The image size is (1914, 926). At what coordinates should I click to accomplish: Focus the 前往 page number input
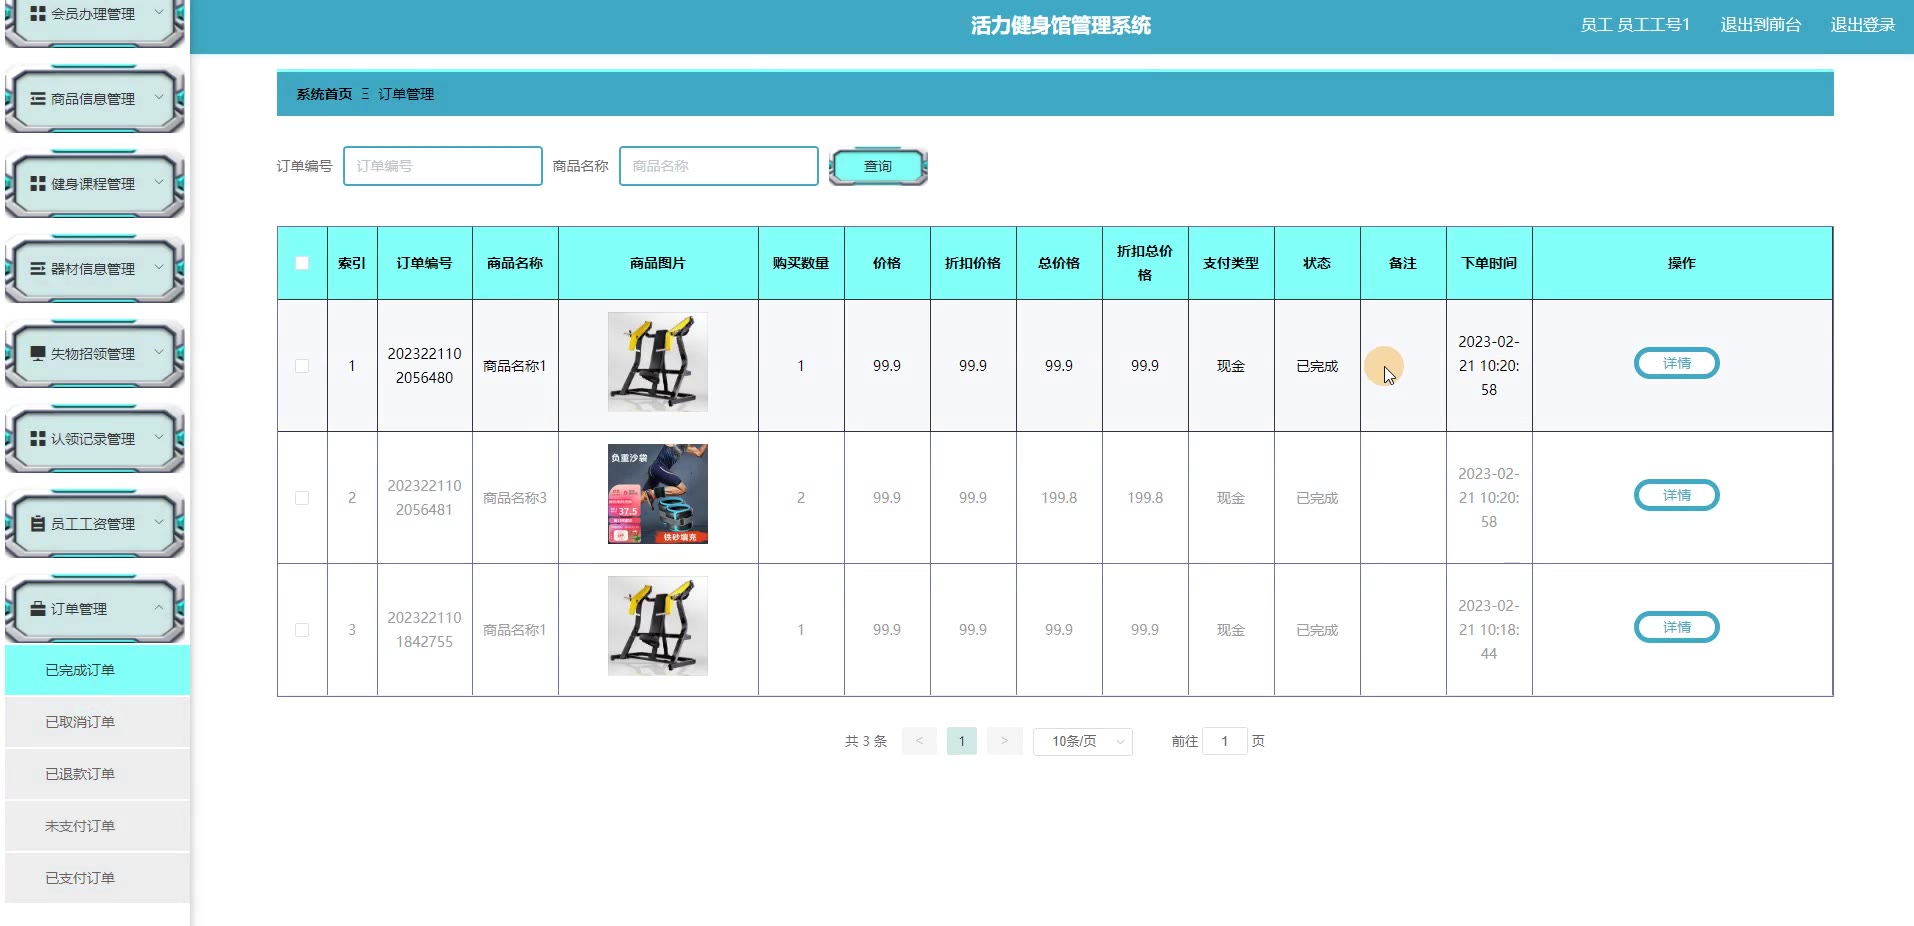[1225, 741]
